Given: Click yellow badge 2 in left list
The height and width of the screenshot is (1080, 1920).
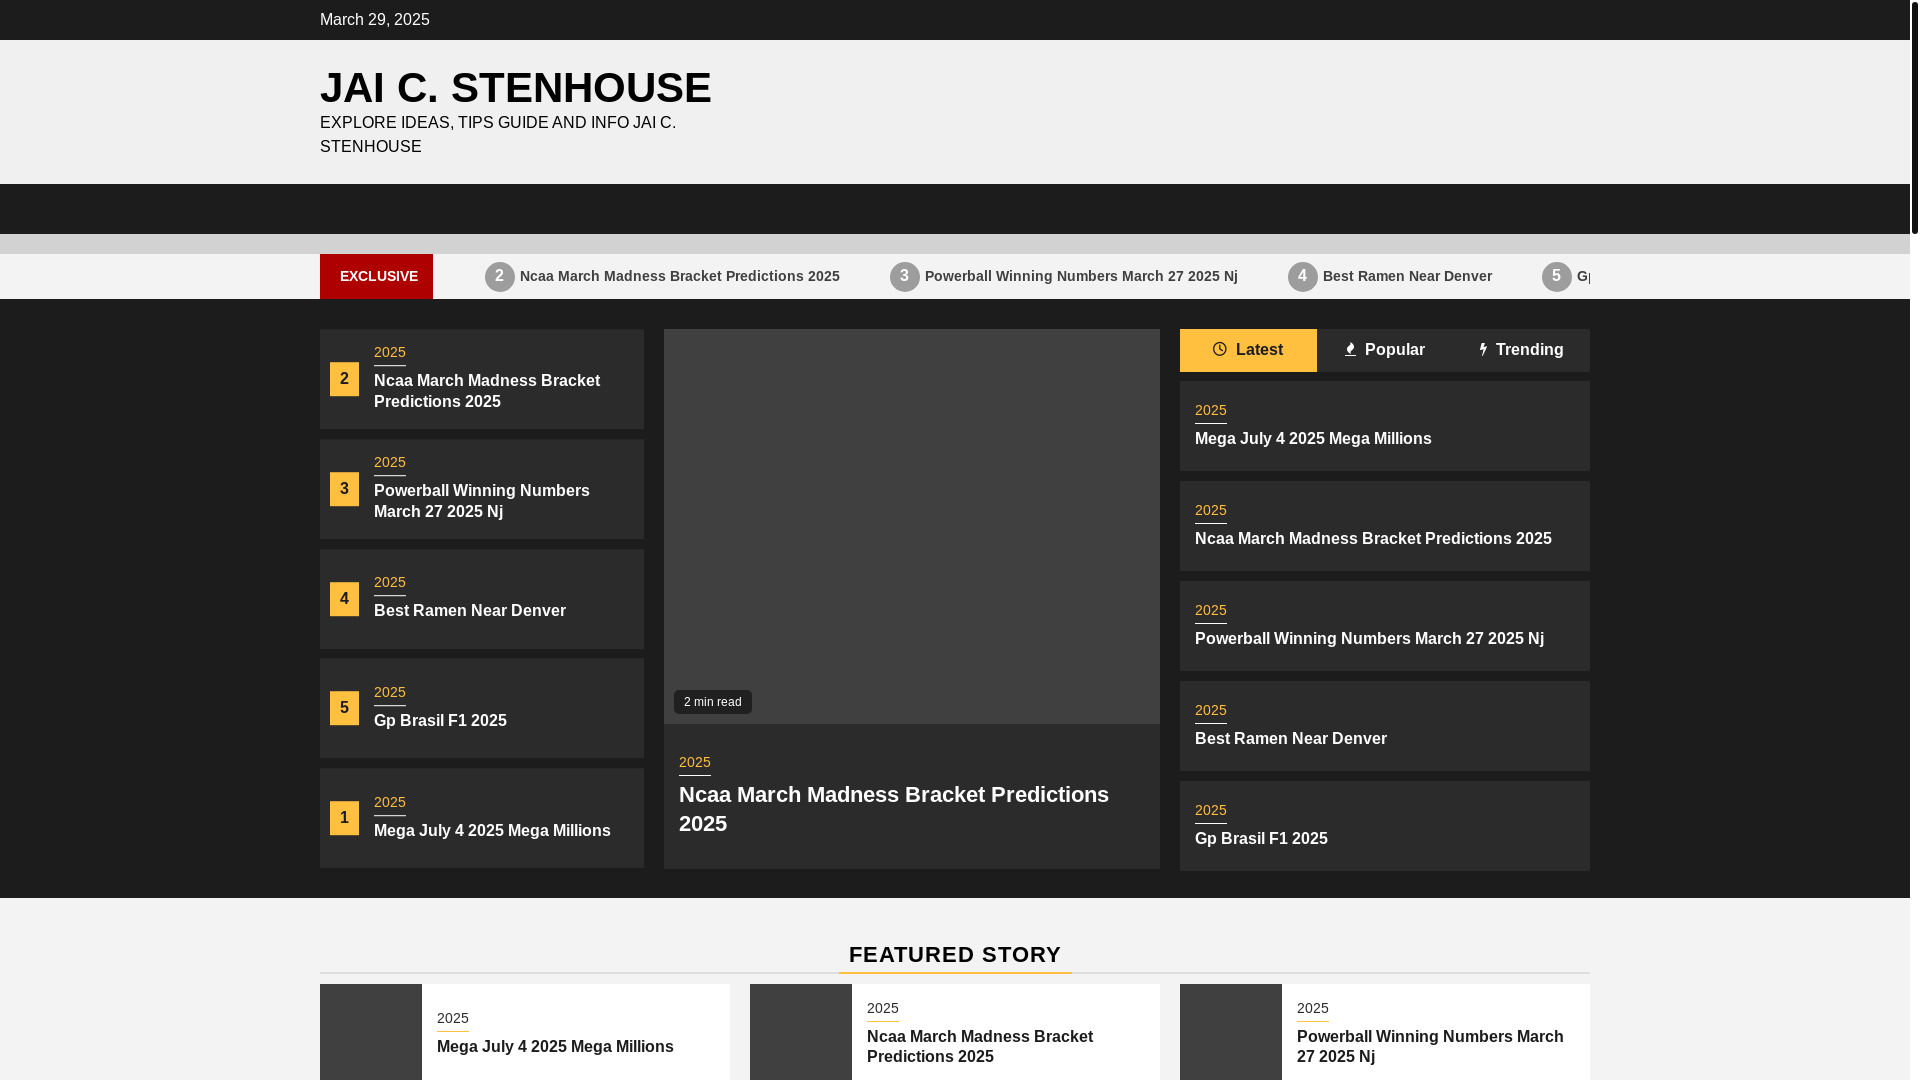Looking at the screenshot, I should click(344, 379).
